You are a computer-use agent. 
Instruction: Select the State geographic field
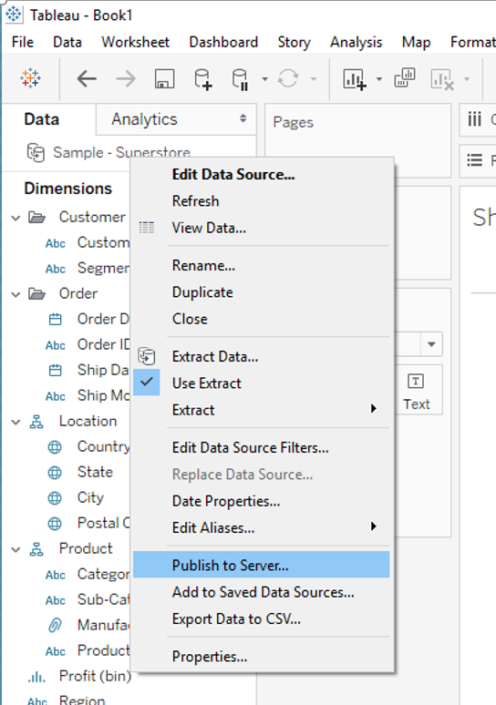95,472
